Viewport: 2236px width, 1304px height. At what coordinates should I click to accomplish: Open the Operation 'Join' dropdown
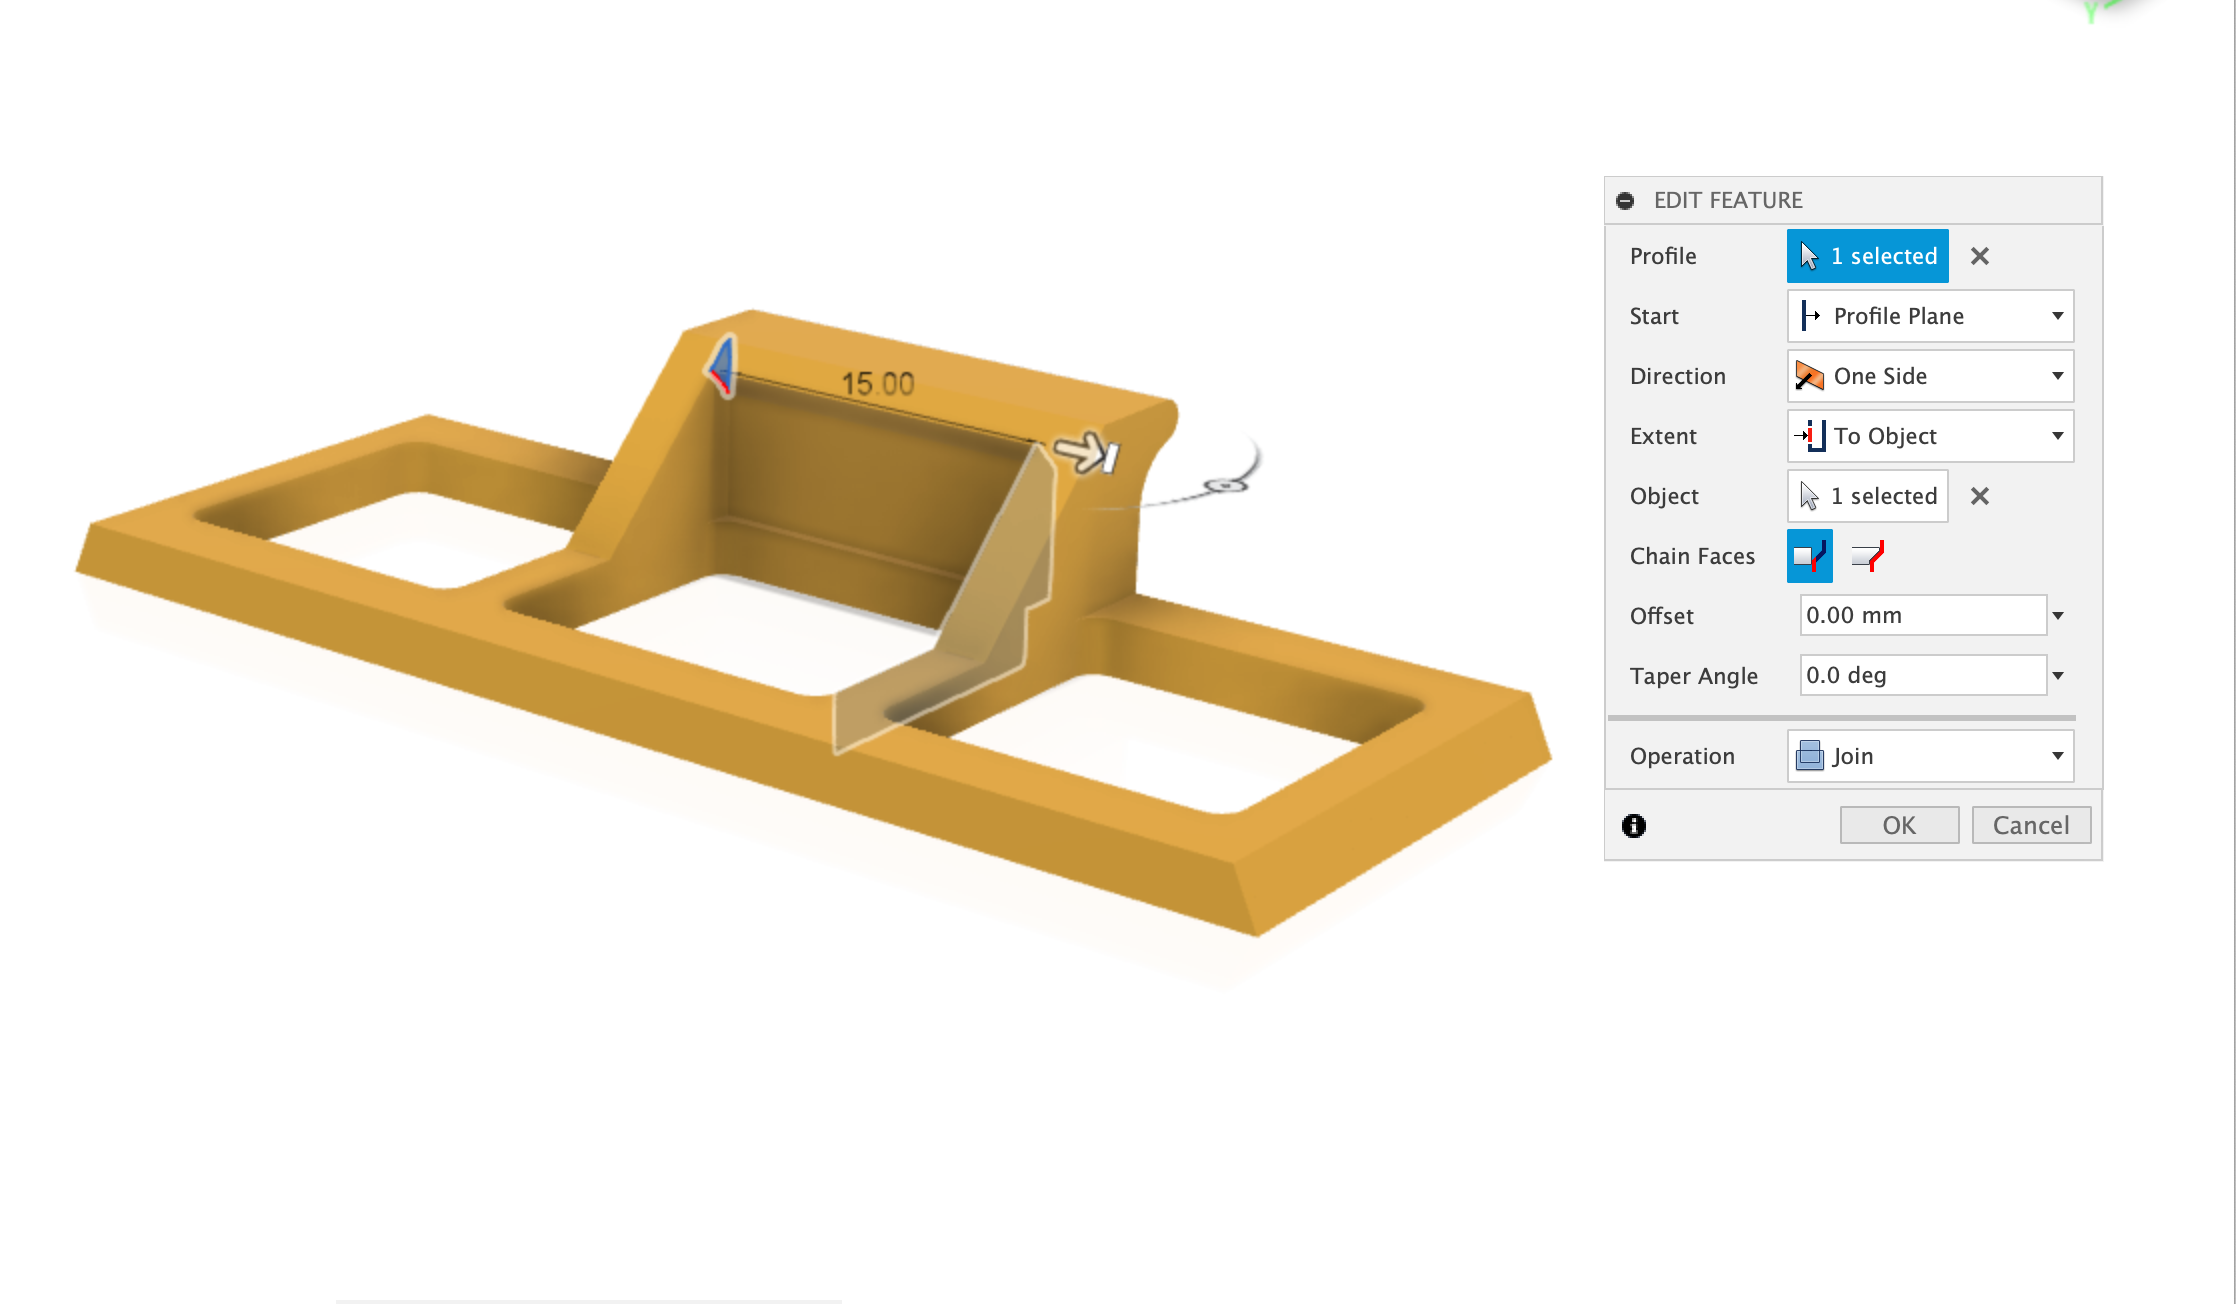[x=1930, y=756]
